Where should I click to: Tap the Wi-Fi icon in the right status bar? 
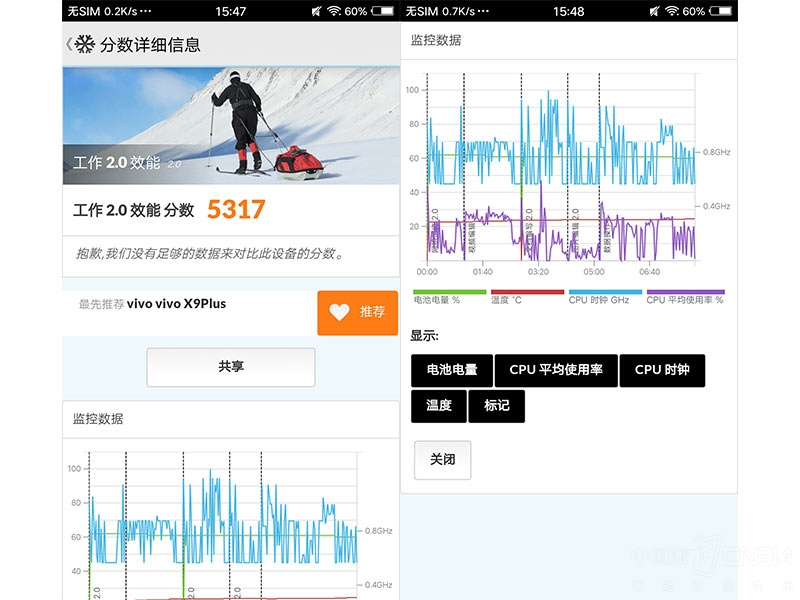[672, 11]
